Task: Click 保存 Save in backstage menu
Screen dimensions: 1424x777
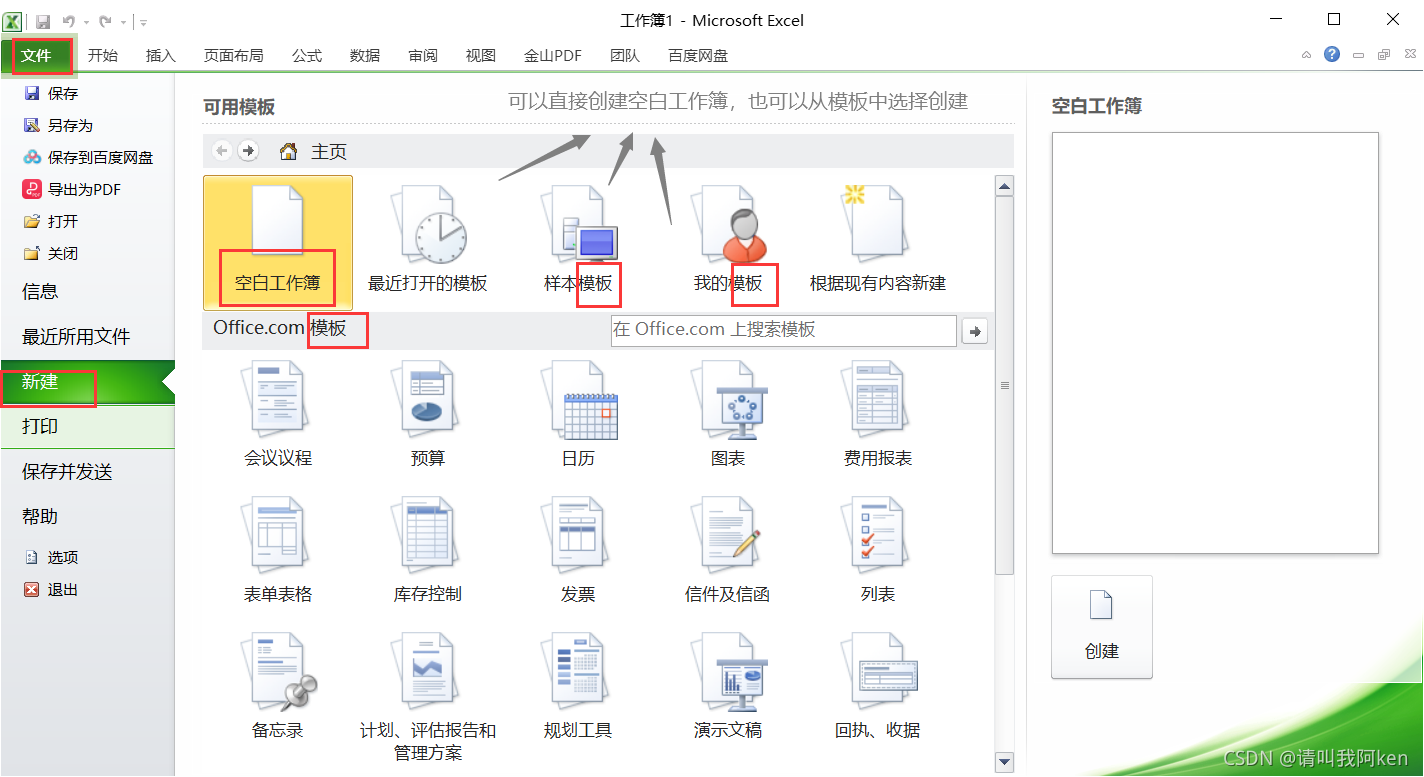Action: tap(52, 94)
